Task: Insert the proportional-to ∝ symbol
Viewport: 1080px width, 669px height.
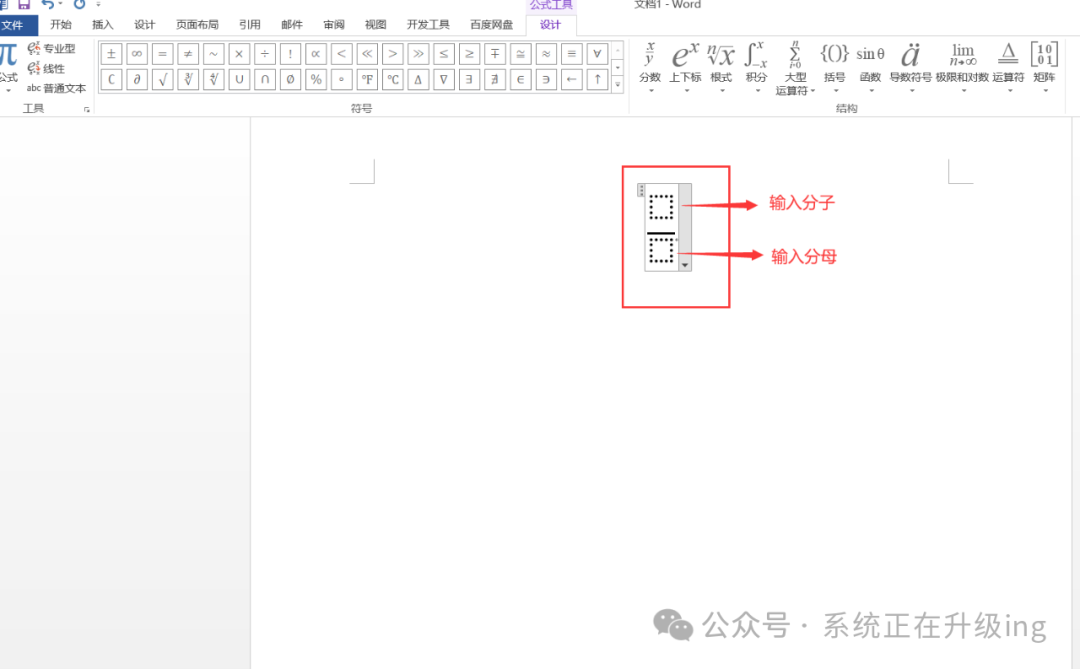Action: [x=315, y=54]
